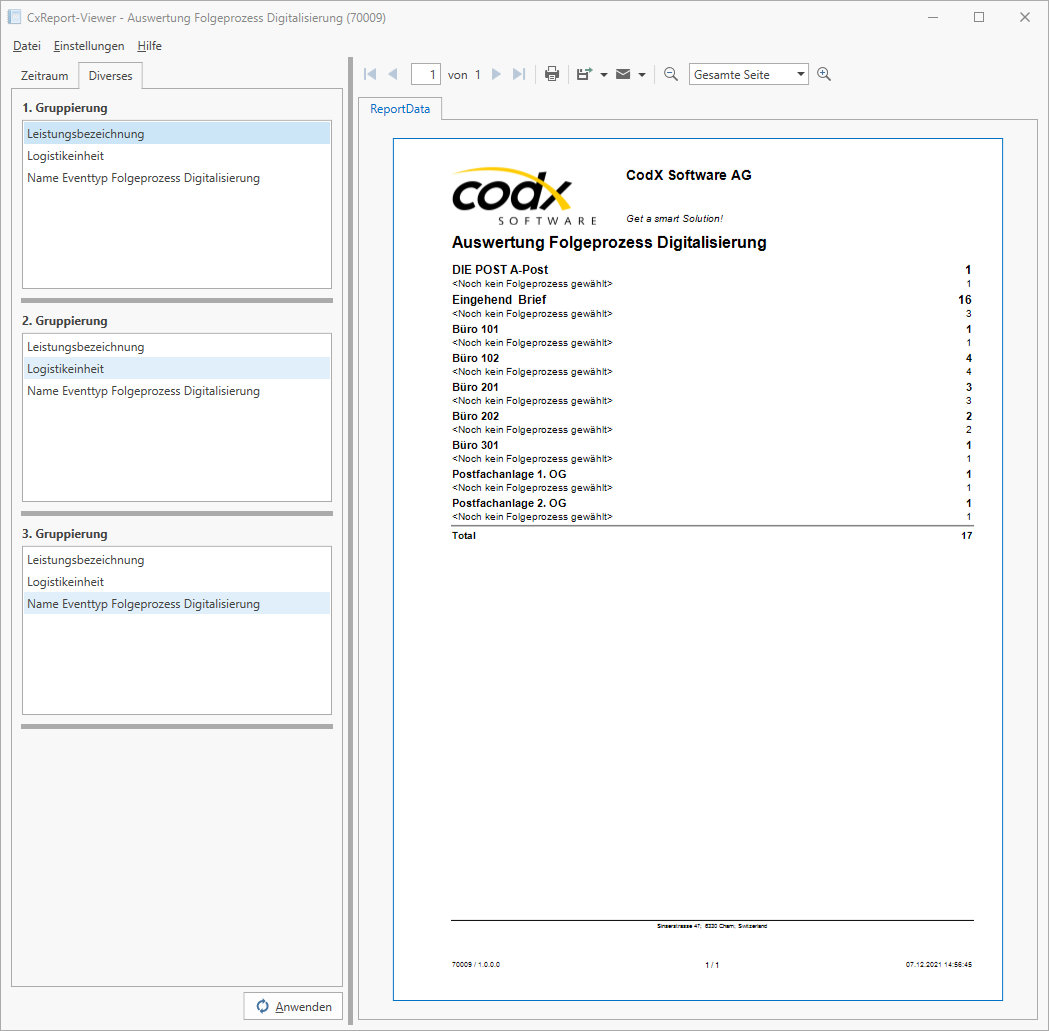Open the Einstellungen menu
The width and height of the screenshot is (1049, 1031).
(x=89, y=46)
